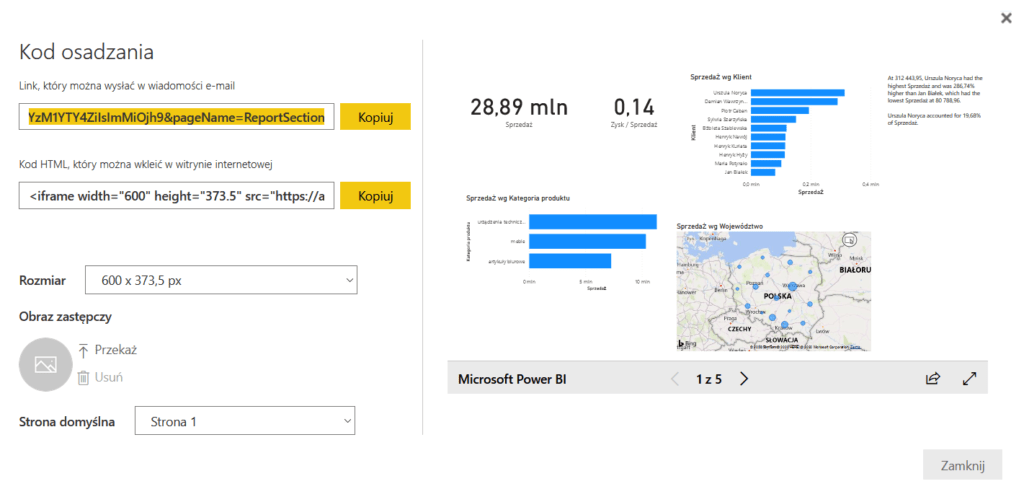Copy the HTML iframe code with Kopiuj

[x=375, y=195]
